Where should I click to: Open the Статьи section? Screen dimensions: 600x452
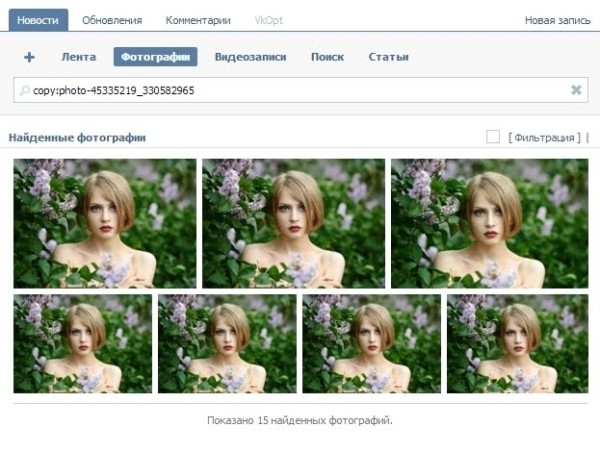[388, 57]
